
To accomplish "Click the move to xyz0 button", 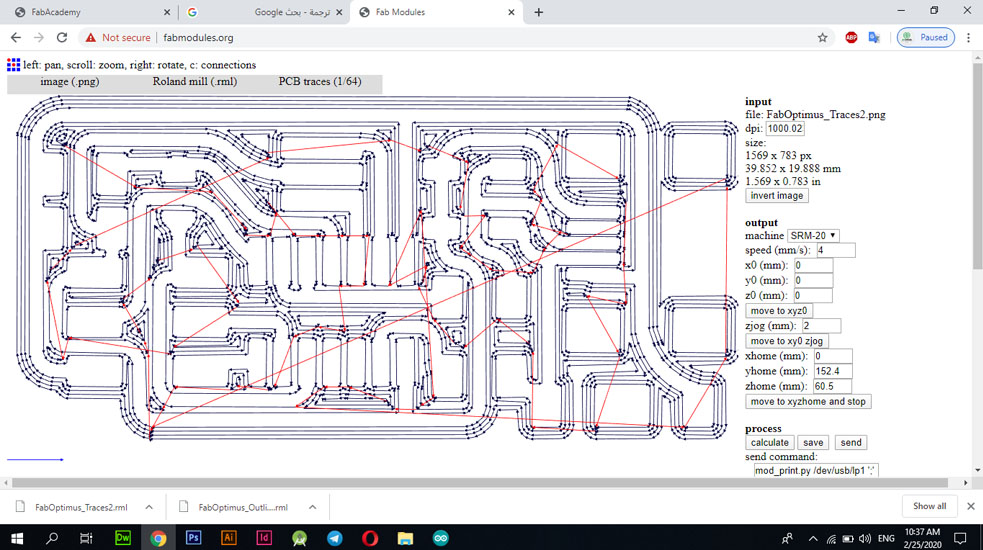I will 779,310.
